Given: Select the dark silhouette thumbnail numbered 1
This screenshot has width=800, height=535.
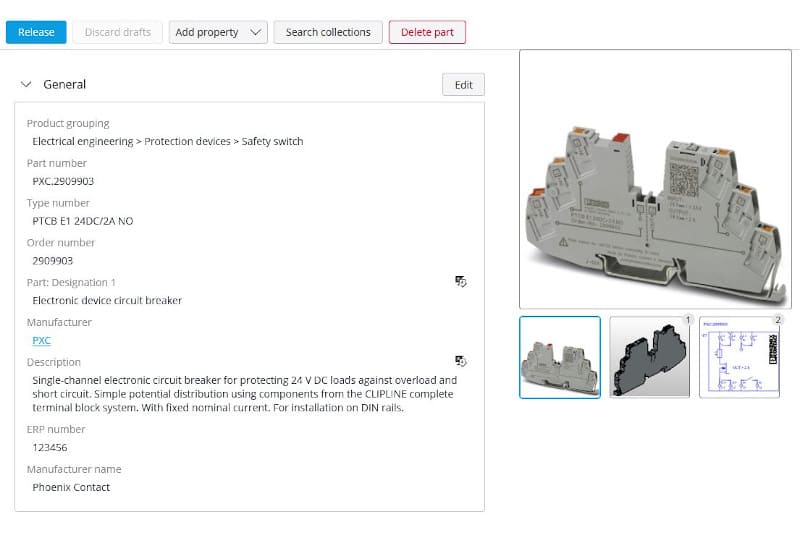Looking at the screenshot, I should point(650,357).
